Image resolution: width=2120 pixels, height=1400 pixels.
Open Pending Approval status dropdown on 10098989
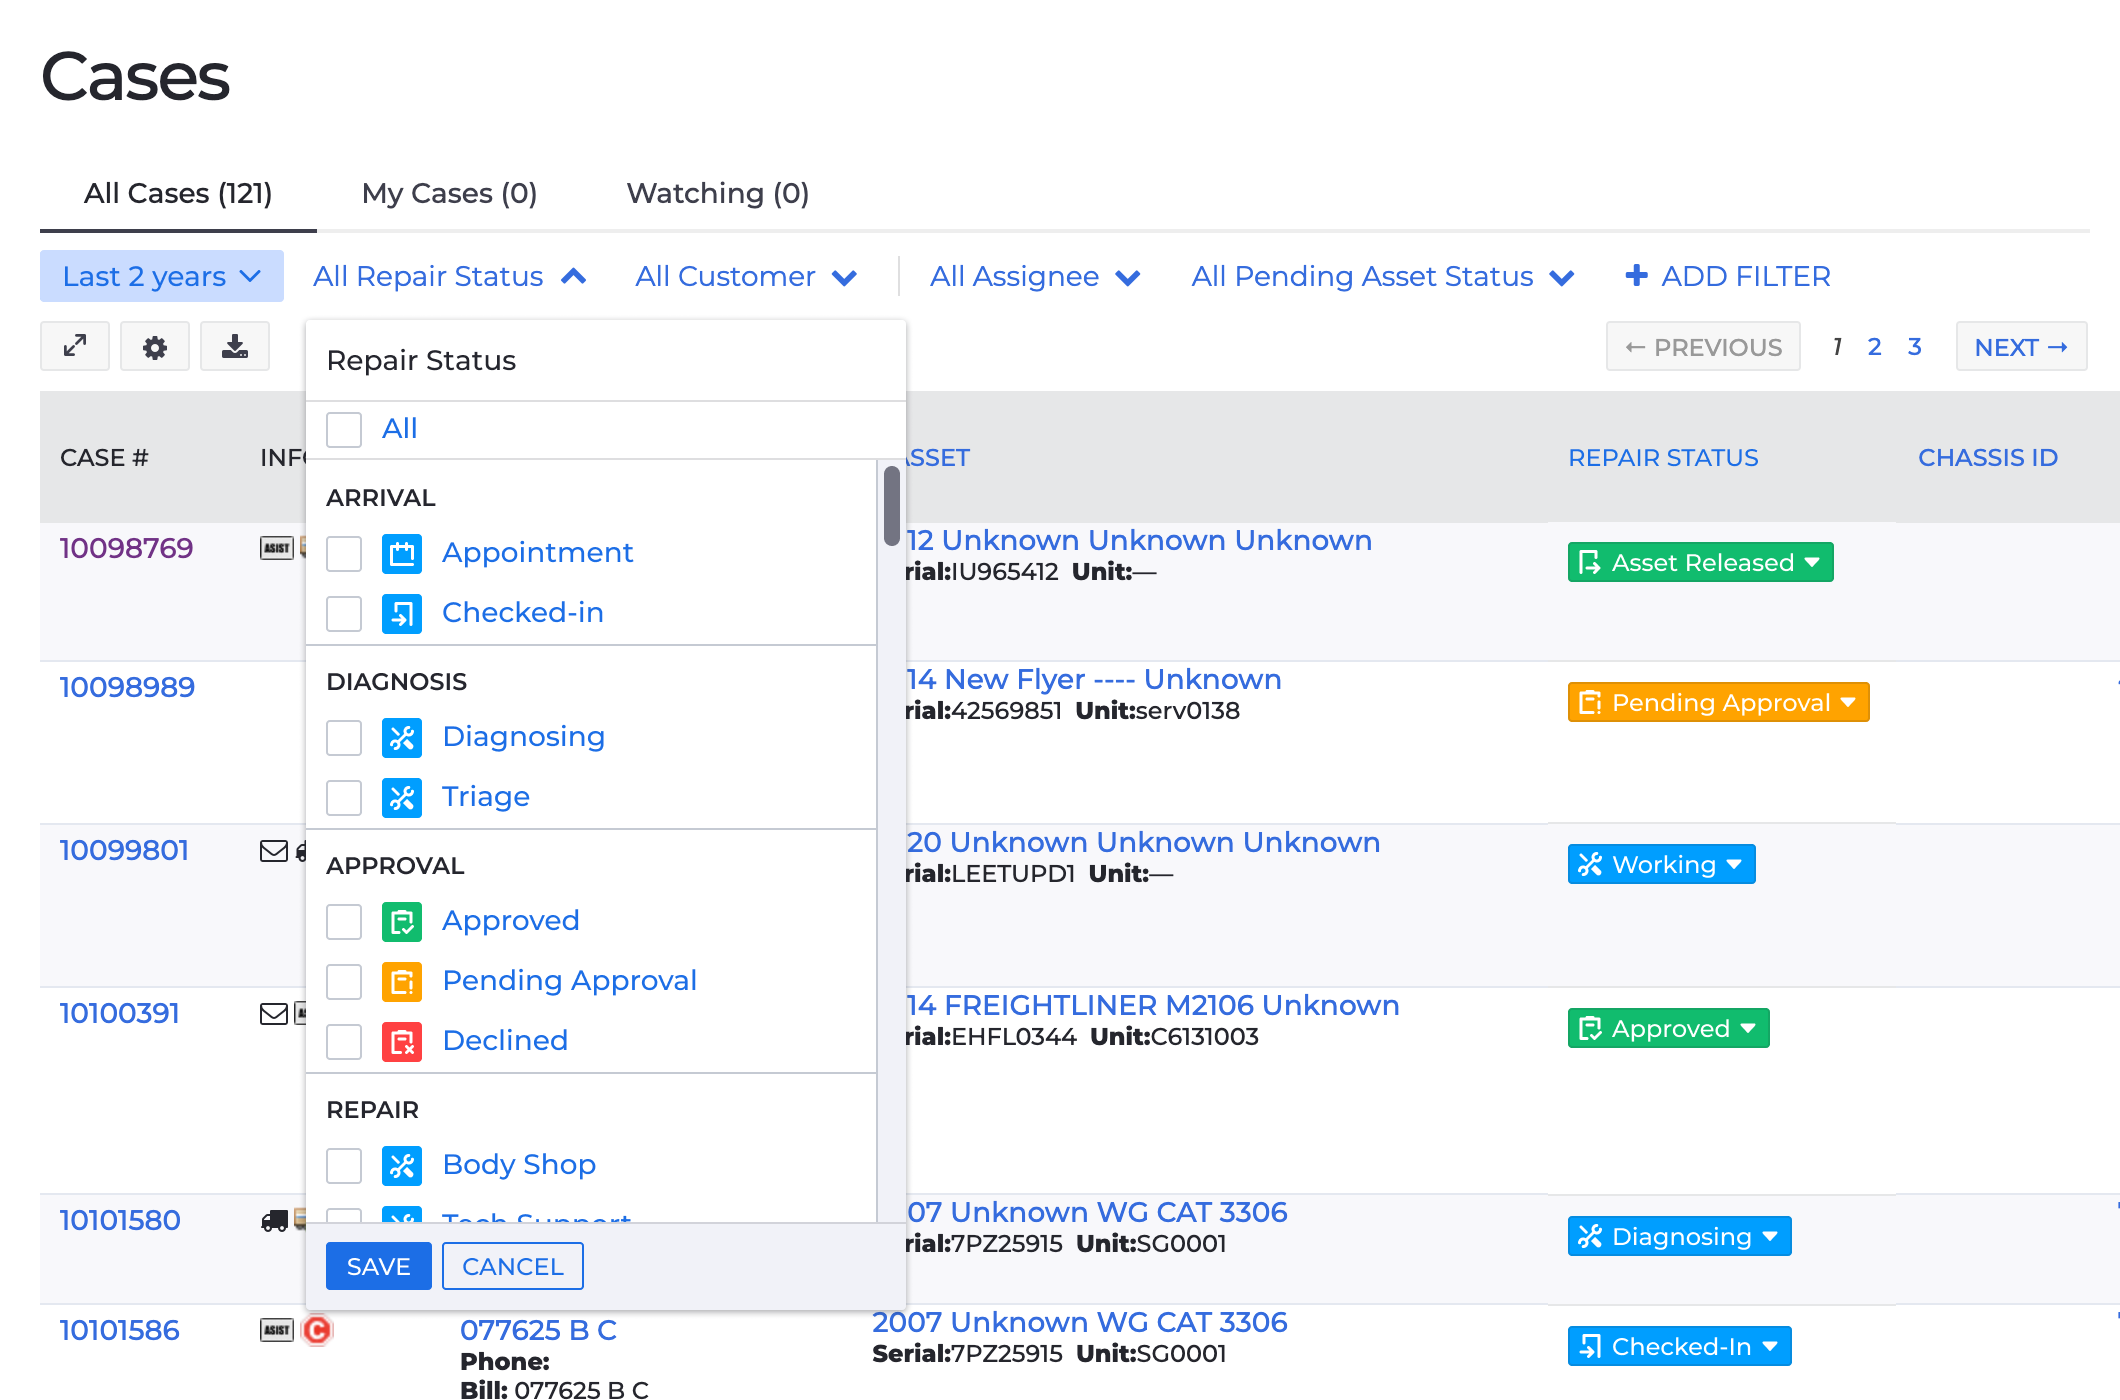point(1718,702)
